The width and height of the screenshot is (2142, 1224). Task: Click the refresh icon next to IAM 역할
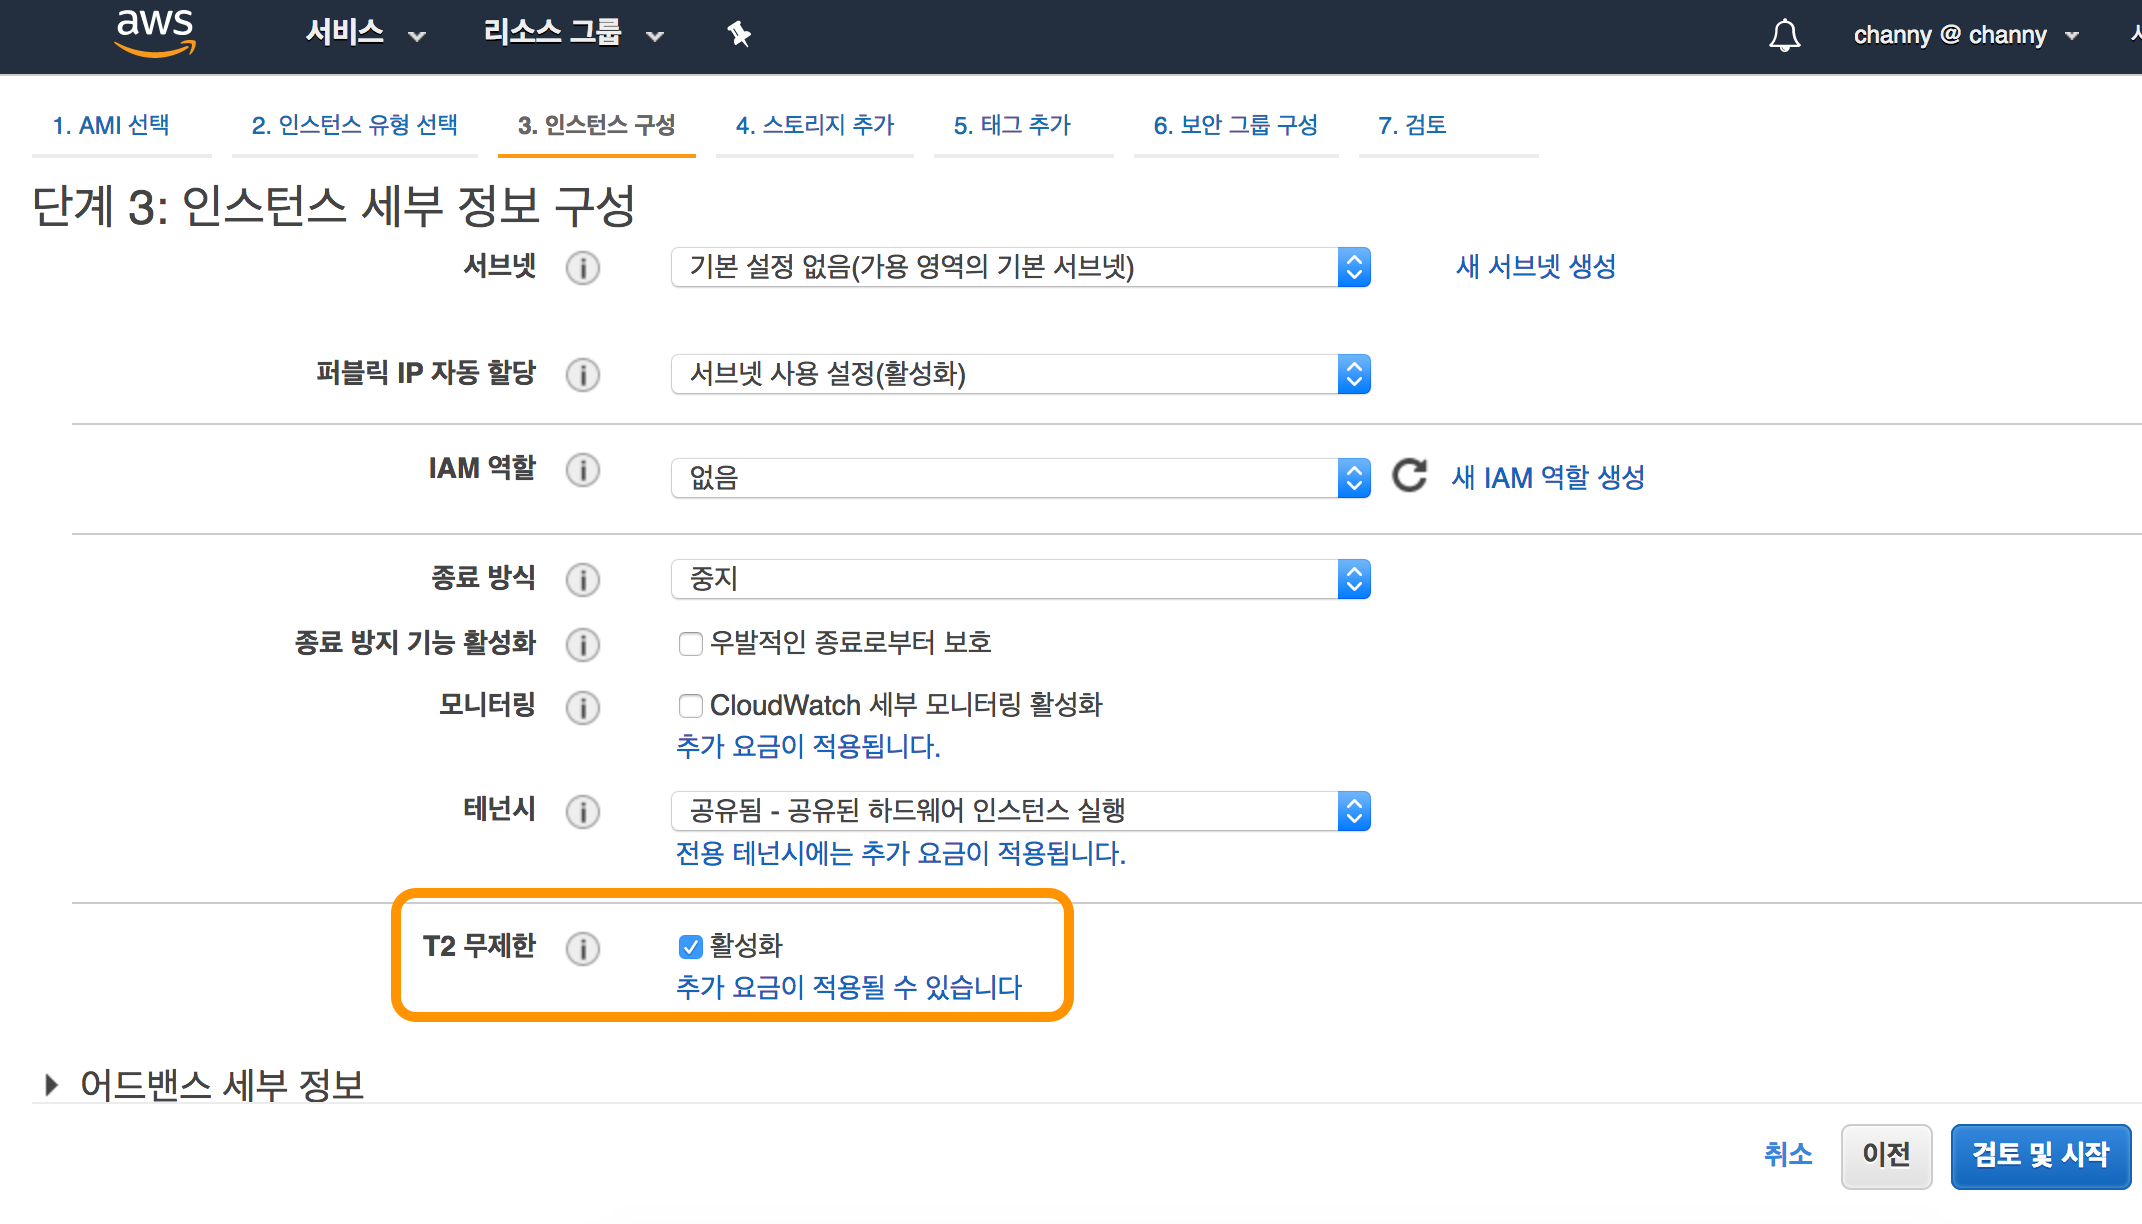(1410, 476)
